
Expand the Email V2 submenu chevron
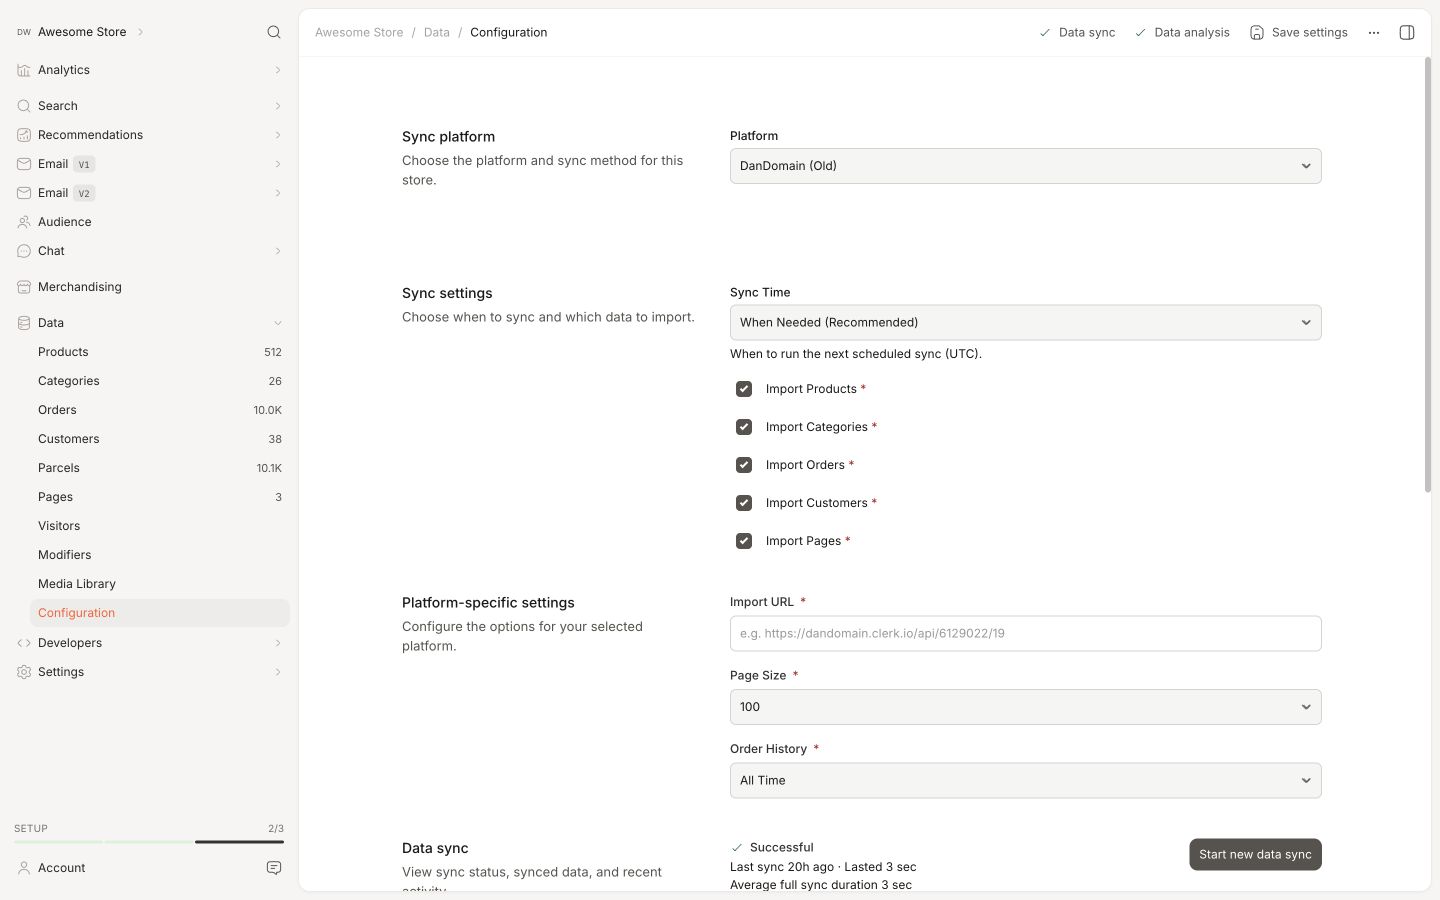(x=278, y=193)
